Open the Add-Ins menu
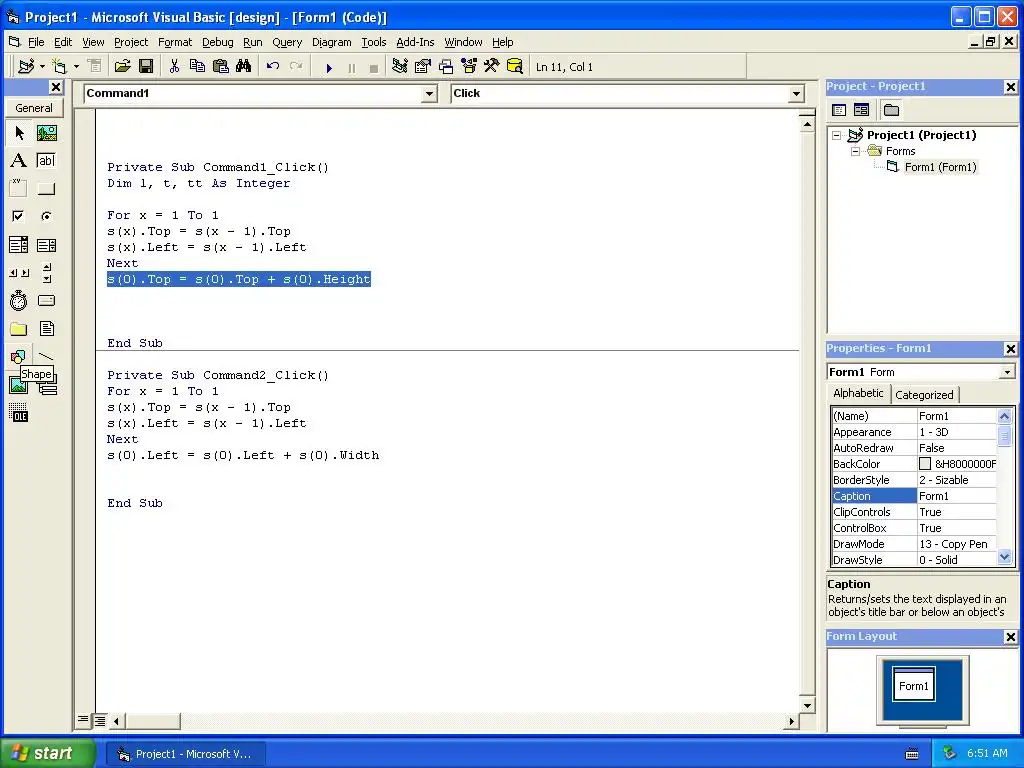 415,42
